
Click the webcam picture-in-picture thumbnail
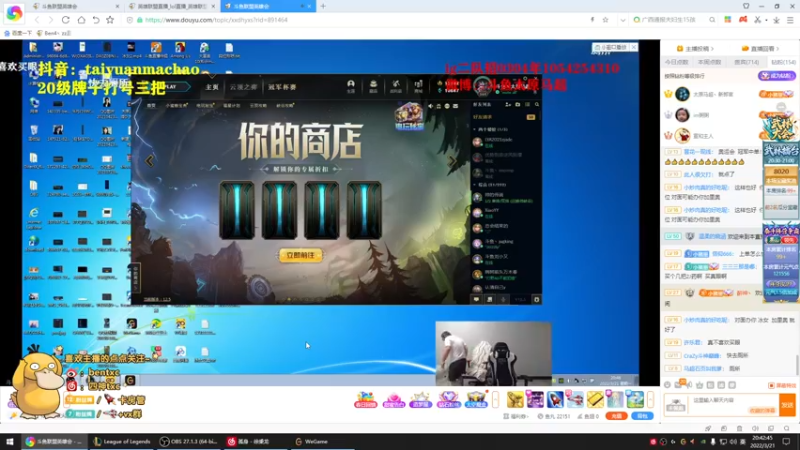pos(493,354)
